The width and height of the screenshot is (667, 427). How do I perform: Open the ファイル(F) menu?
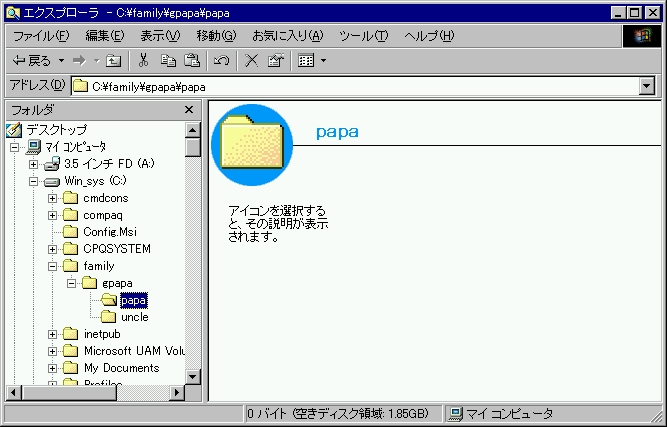41,36
